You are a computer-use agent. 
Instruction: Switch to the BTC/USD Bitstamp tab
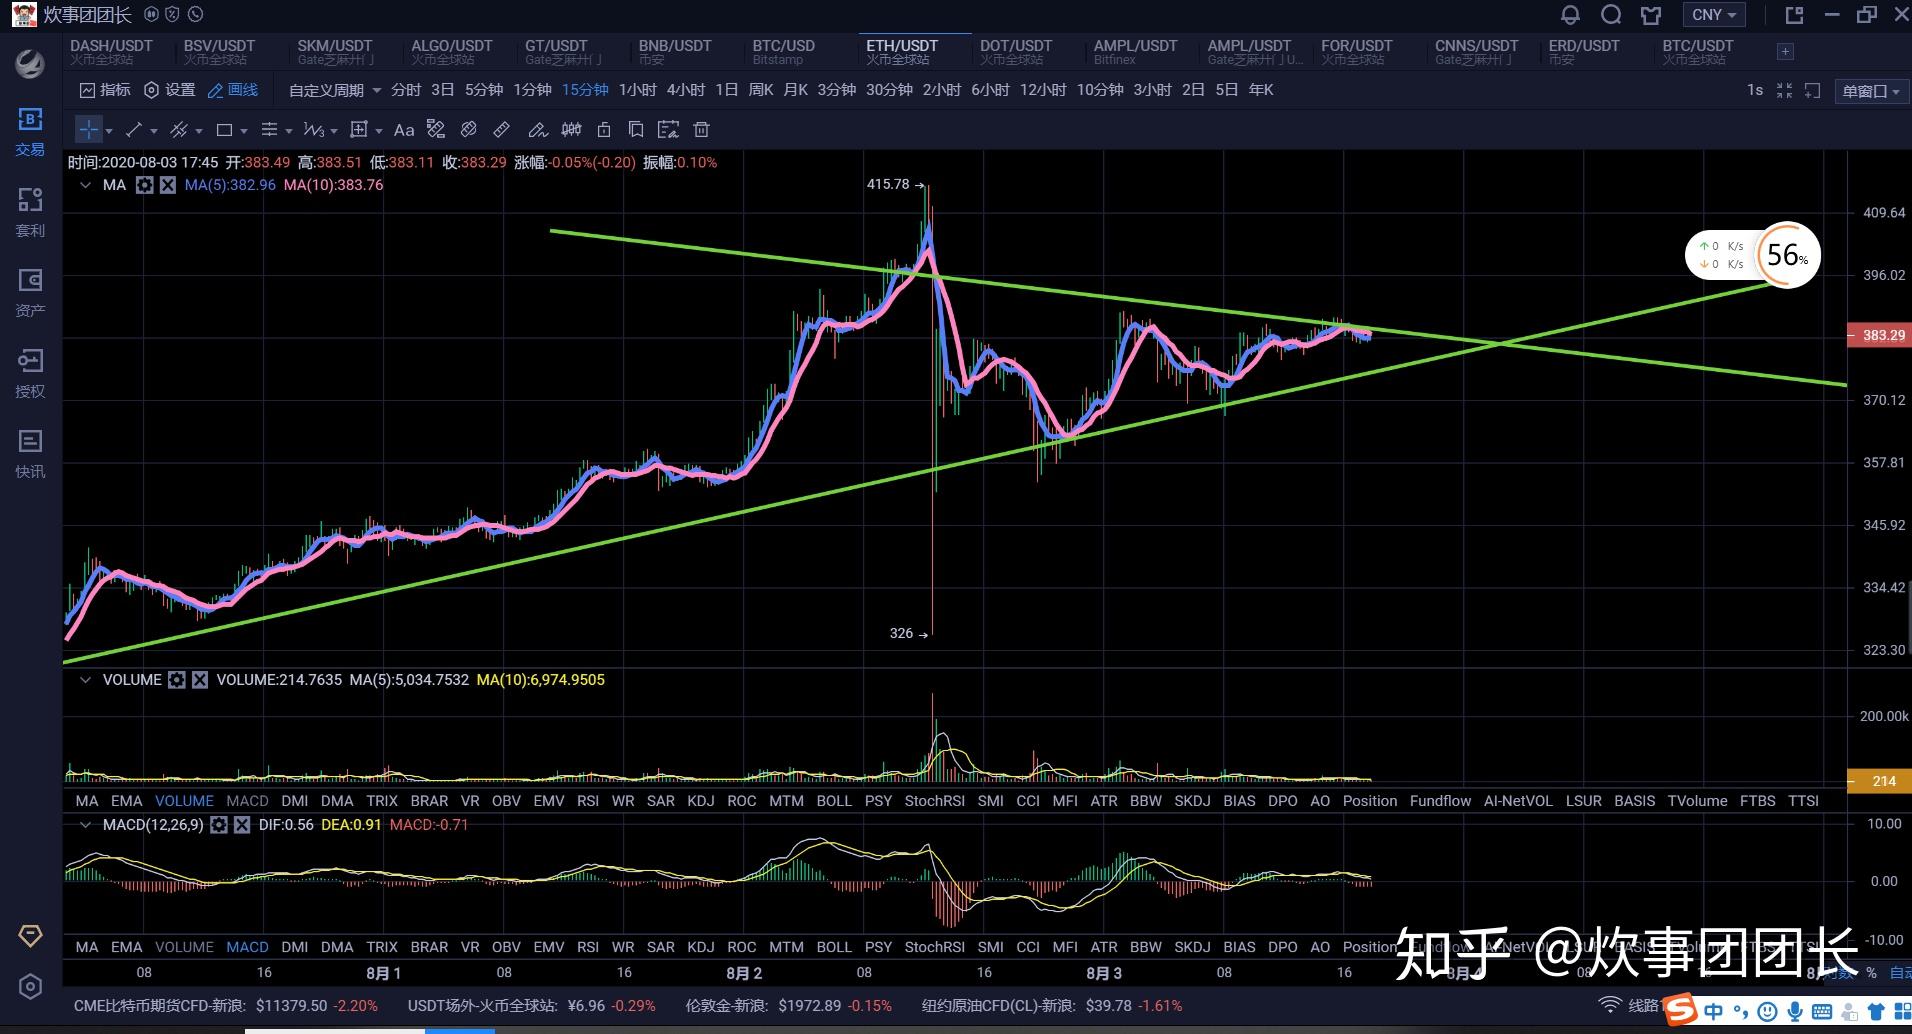coord(784,52)
